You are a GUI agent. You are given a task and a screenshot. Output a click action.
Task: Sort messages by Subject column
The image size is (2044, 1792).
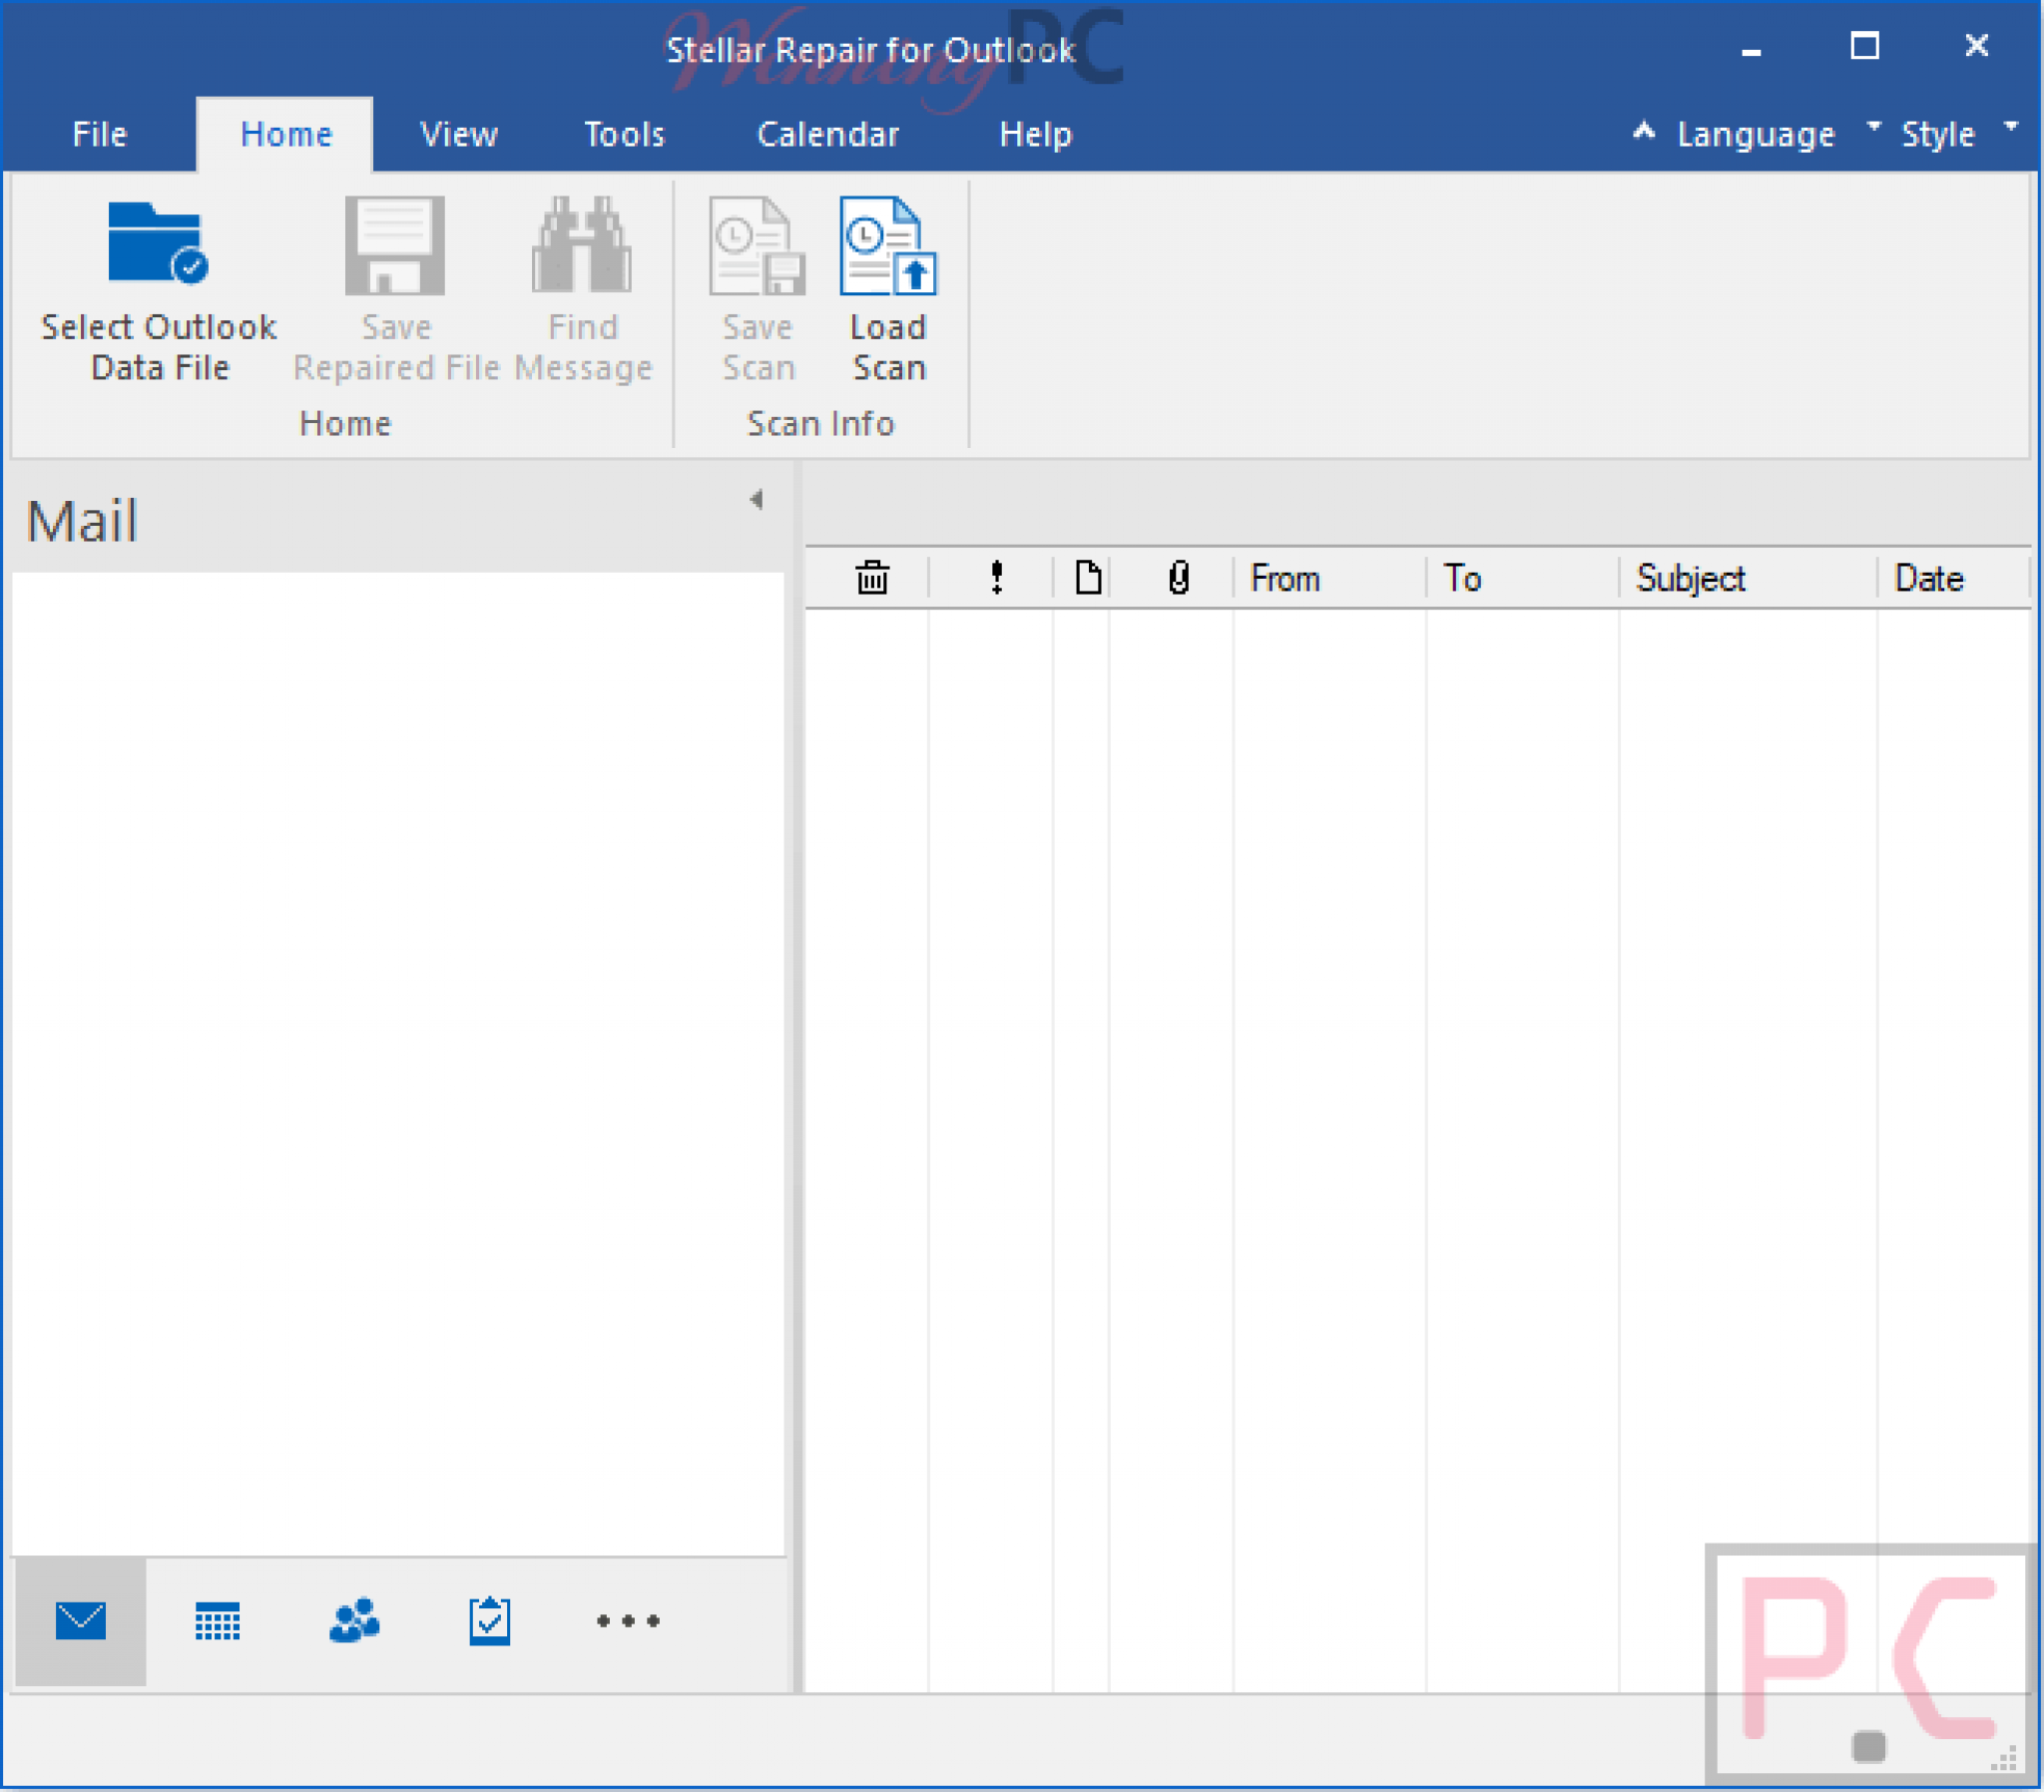[x=1748, y=578]
